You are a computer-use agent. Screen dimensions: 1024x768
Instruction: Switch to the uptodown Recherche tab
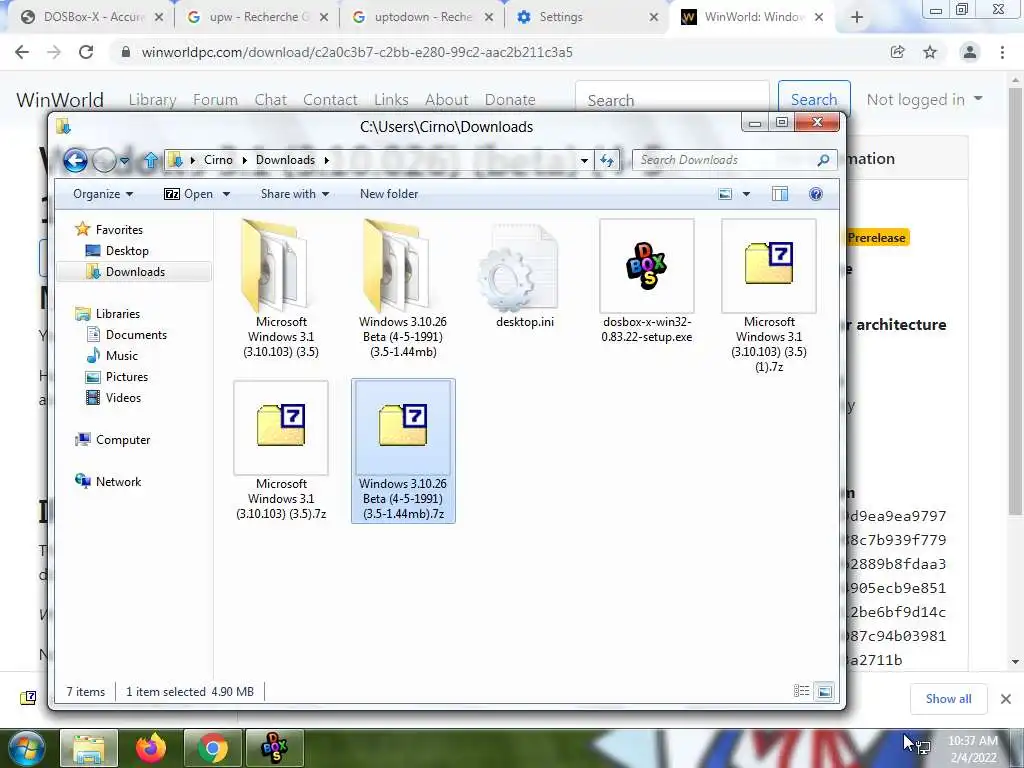[x=423, y=18]
